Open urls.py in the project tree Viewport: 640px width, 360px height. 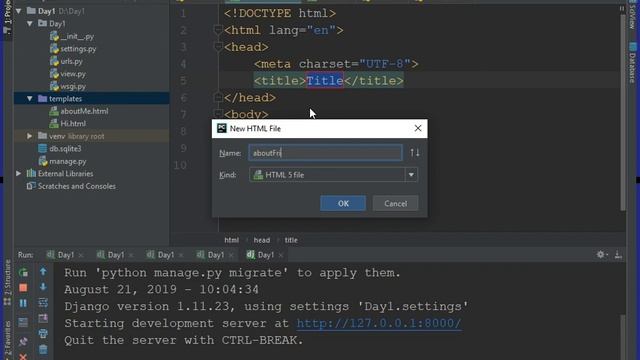tap(71, 61)
